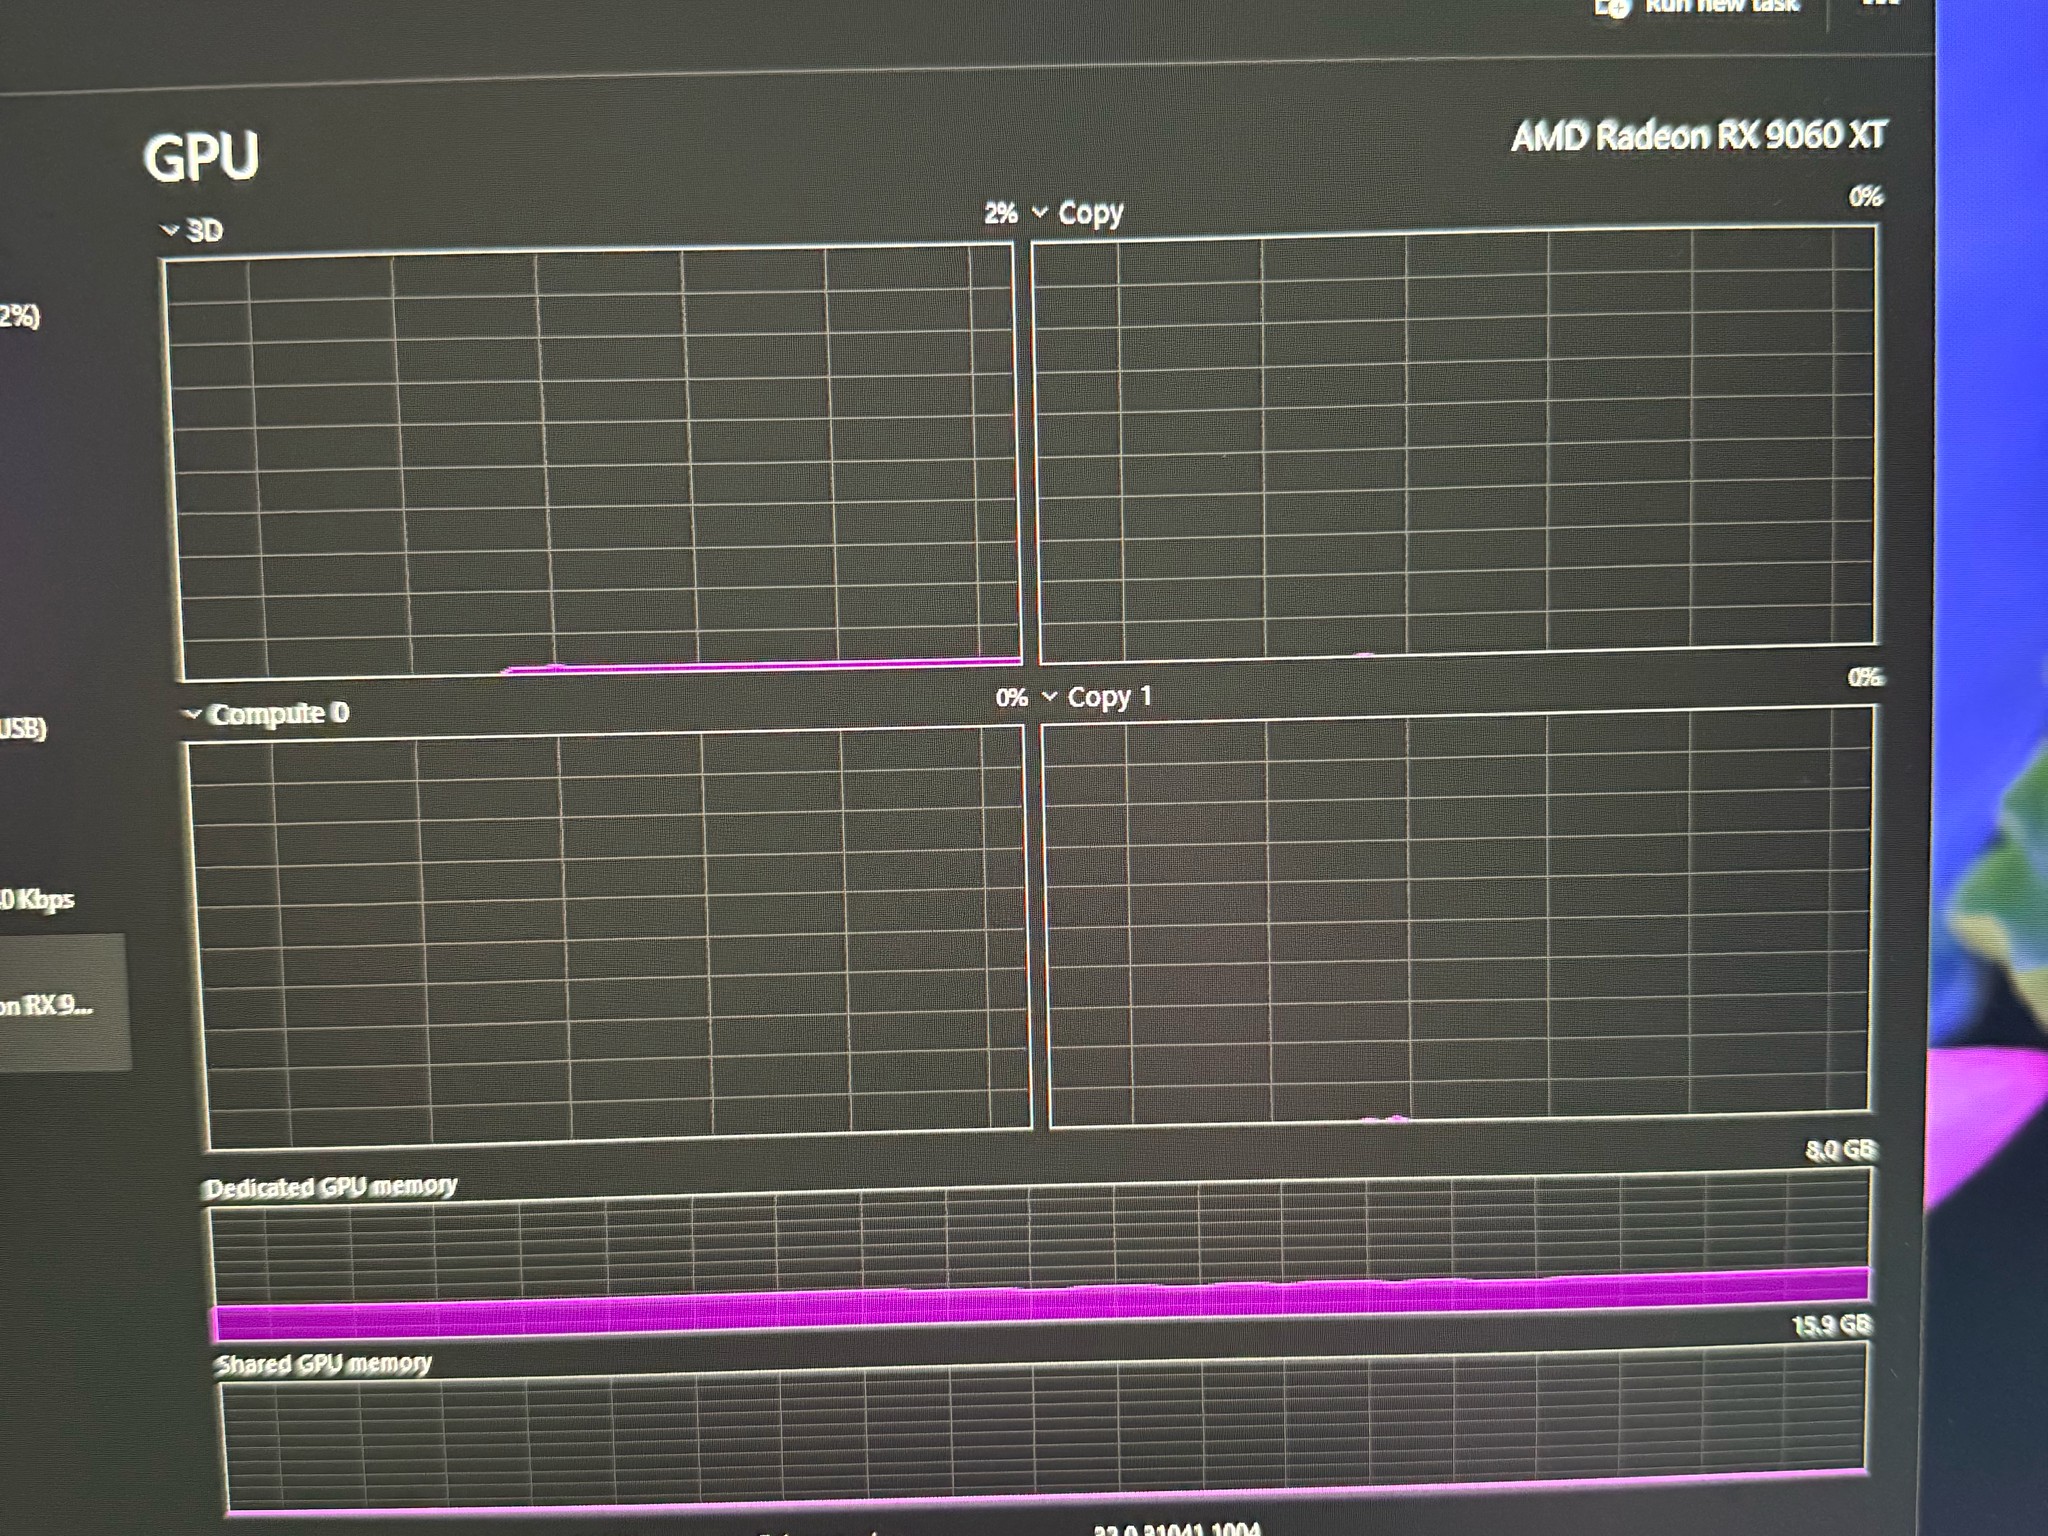Open the Copy 1 engine dropdown
2048x1536 pixels.
pos(1097,697)
